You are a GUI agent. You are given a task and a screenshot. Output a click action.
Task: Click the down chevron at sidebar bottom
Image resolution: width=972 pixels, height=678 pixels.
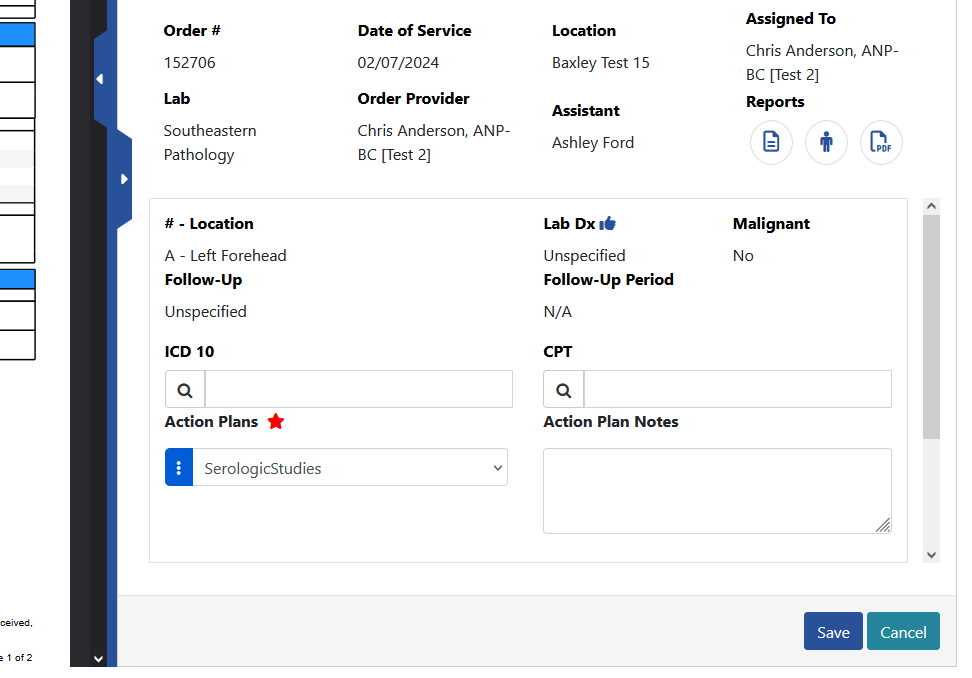click(x=97, y=659)
